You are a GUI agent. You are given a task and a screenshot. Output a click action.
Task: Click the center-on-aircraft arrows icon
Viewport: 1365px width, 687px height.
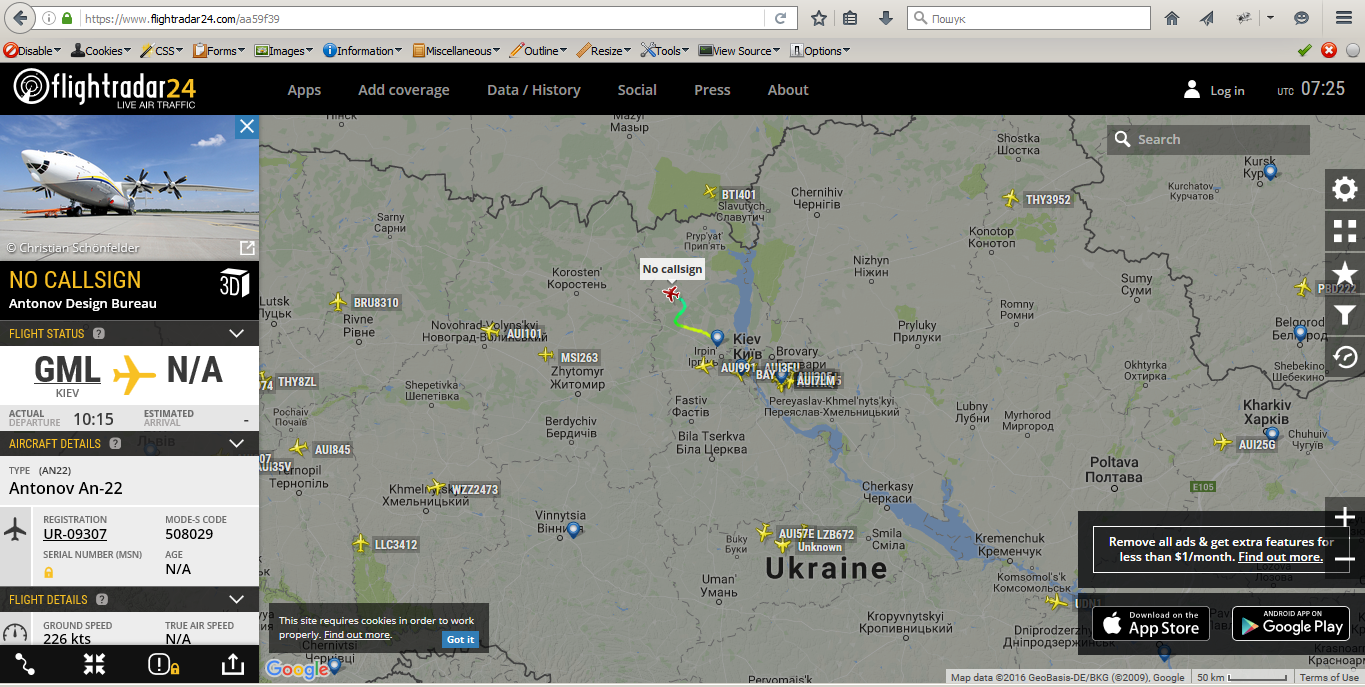pos(95,664)
